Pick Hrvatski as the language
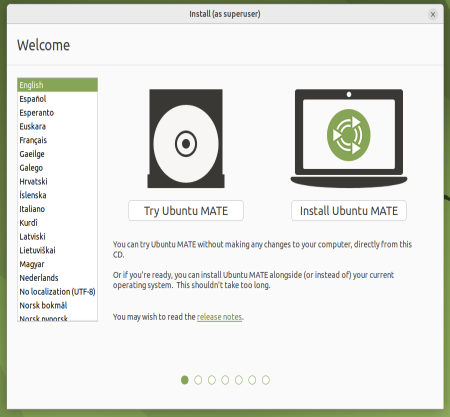The width and height of the screenshot is (450, 417). pos(57,181)
